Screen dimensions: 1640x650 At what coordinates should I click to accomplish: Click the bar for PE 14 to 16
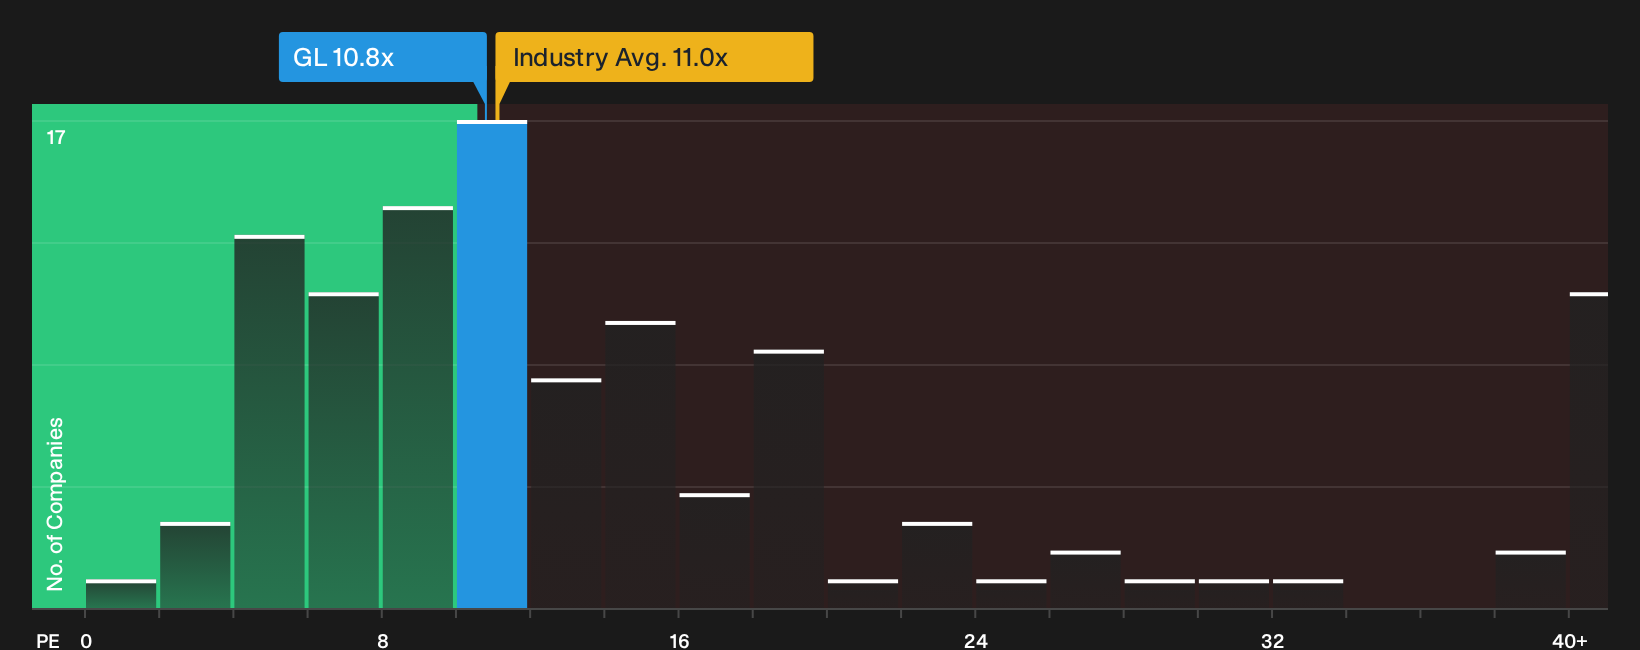click(x=640, y=465)
